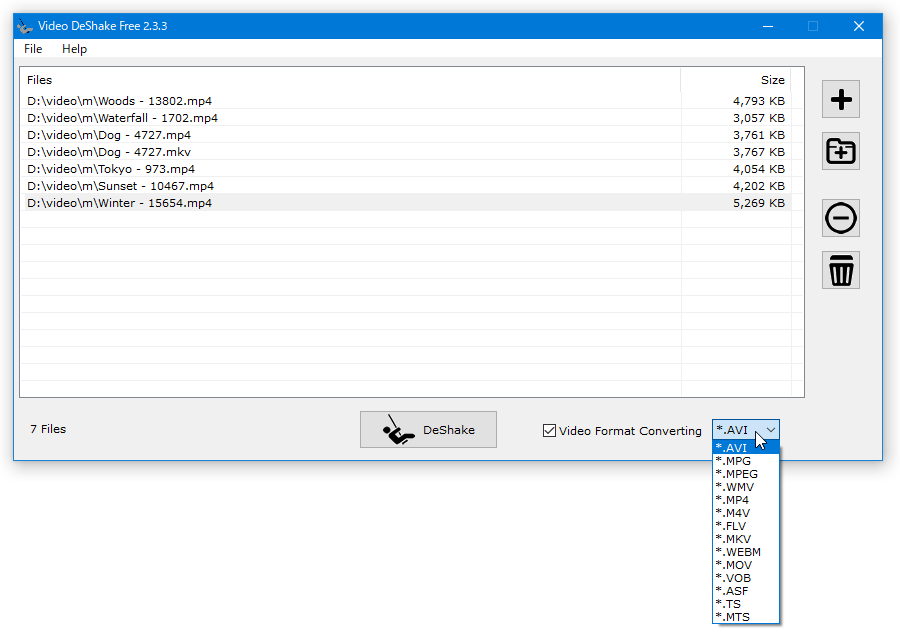Select the Winter - 15654.mp4 file row
This screenshot has height=632, width=900.
pos(406,203)
